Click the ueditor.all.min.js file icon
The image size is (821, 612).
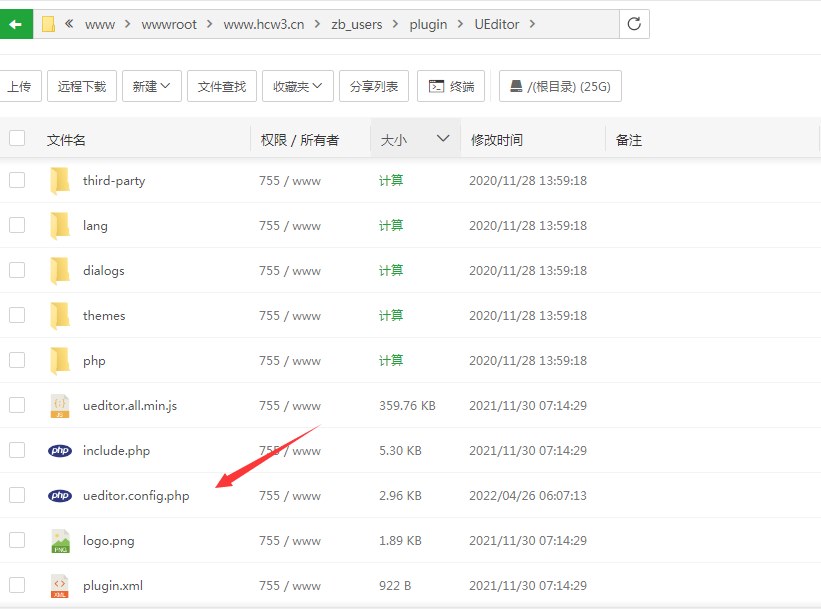point(60,406)
